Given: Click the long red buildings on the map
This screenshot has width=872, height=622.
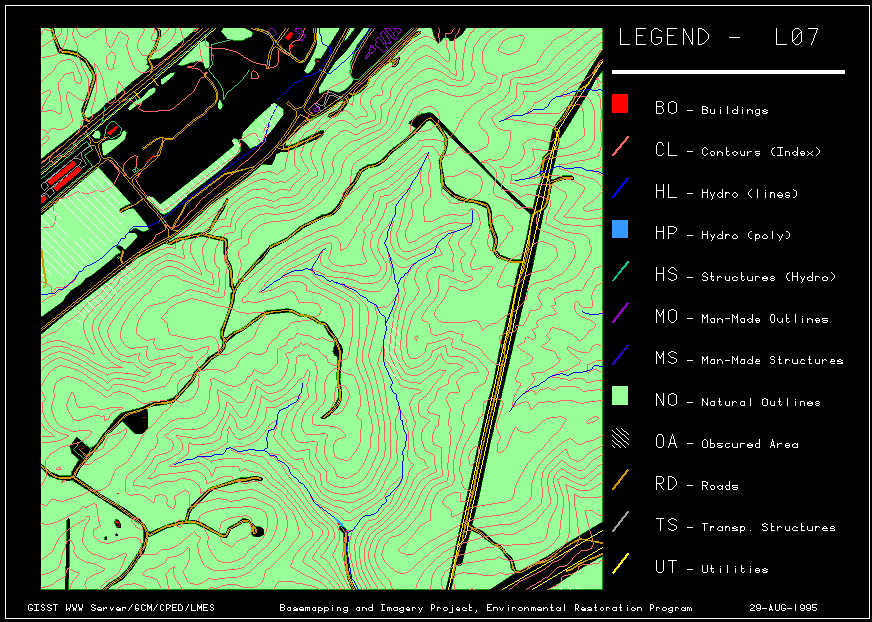Looking at the screenshot, I should 63,176.
